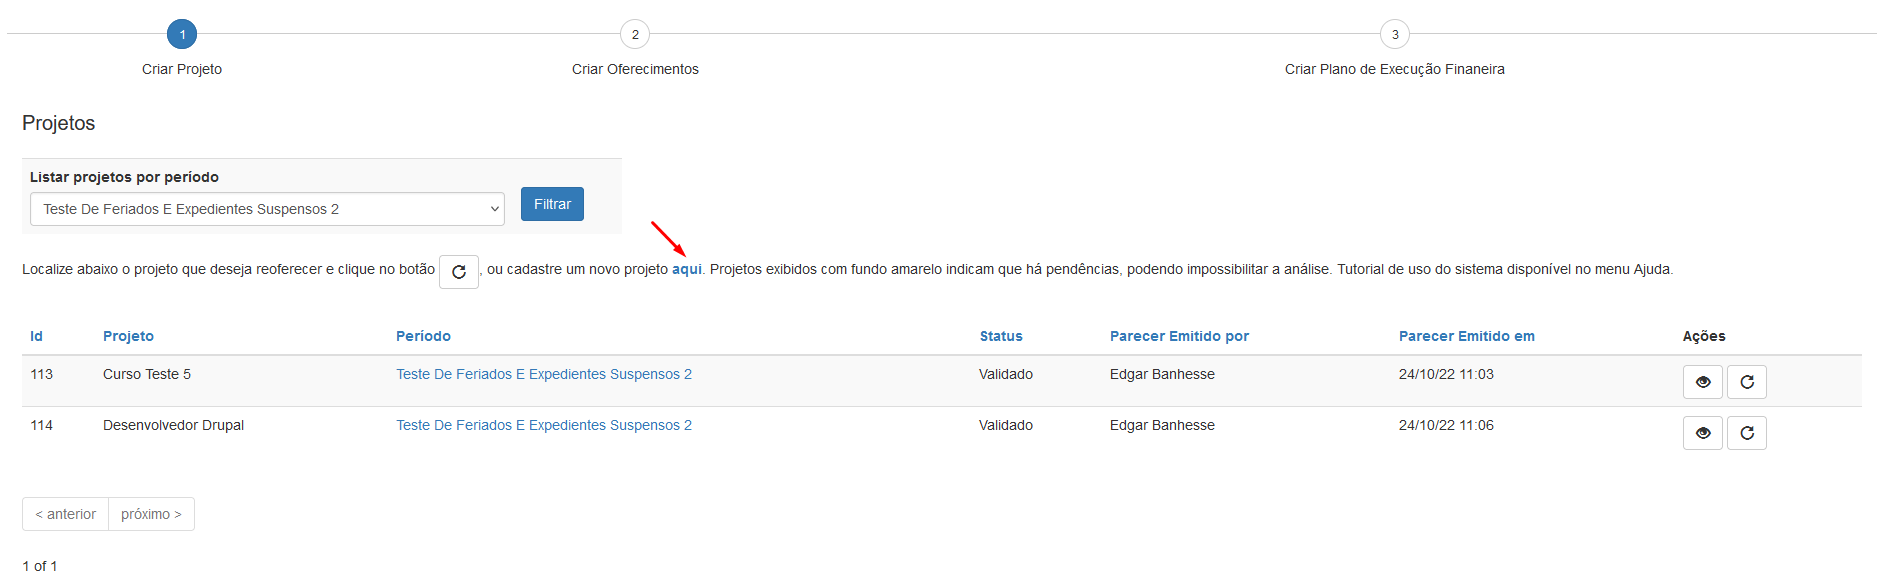Open period link in row 113
Screen dimensions: 1893x582
point(544,374)
